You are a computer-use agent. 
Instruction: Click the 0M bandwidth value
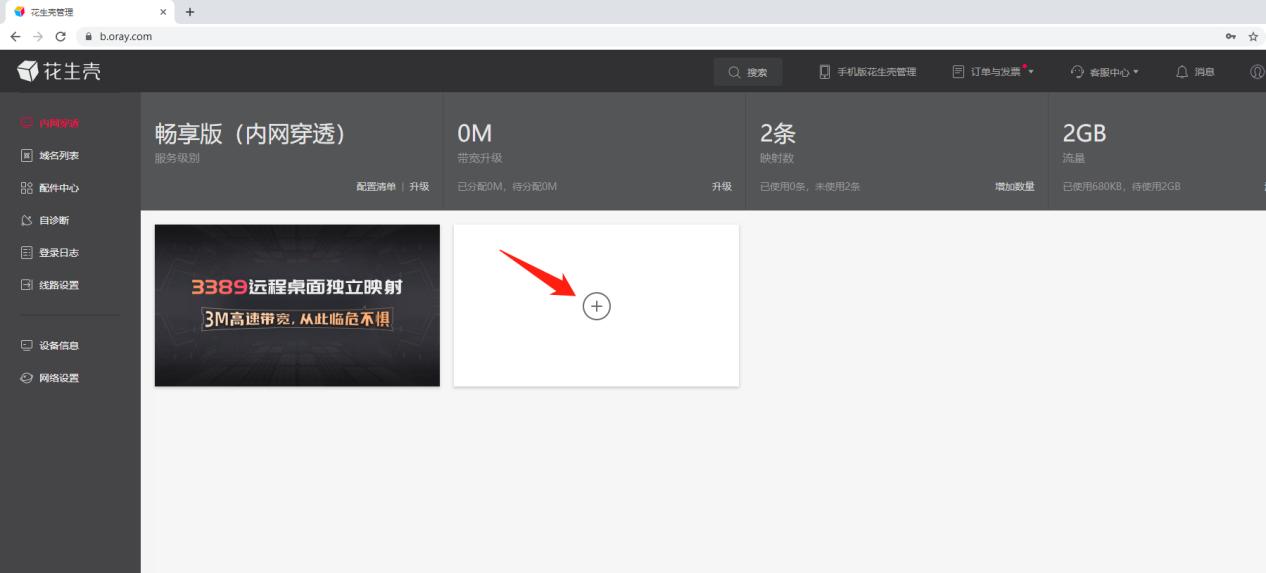coord(475,134)
